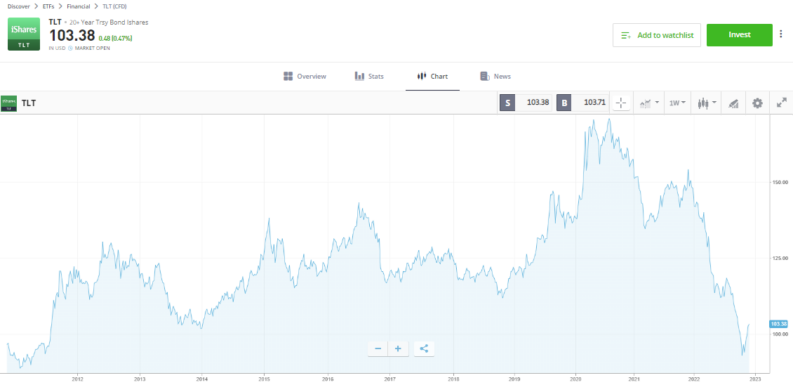Zoom out chart with minus button
793x385 pixels.
coord(377,349)
